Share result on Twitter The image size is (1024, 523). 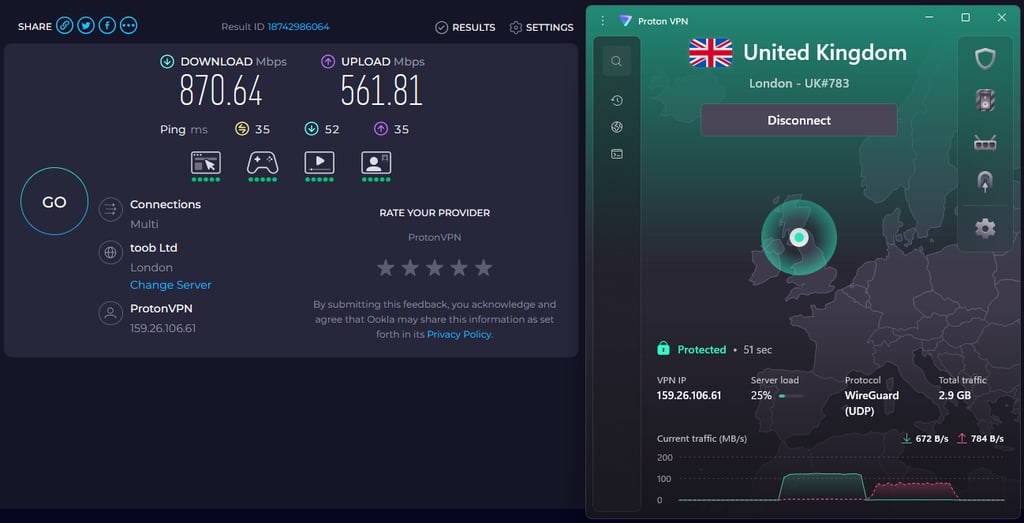click(86, 26)
